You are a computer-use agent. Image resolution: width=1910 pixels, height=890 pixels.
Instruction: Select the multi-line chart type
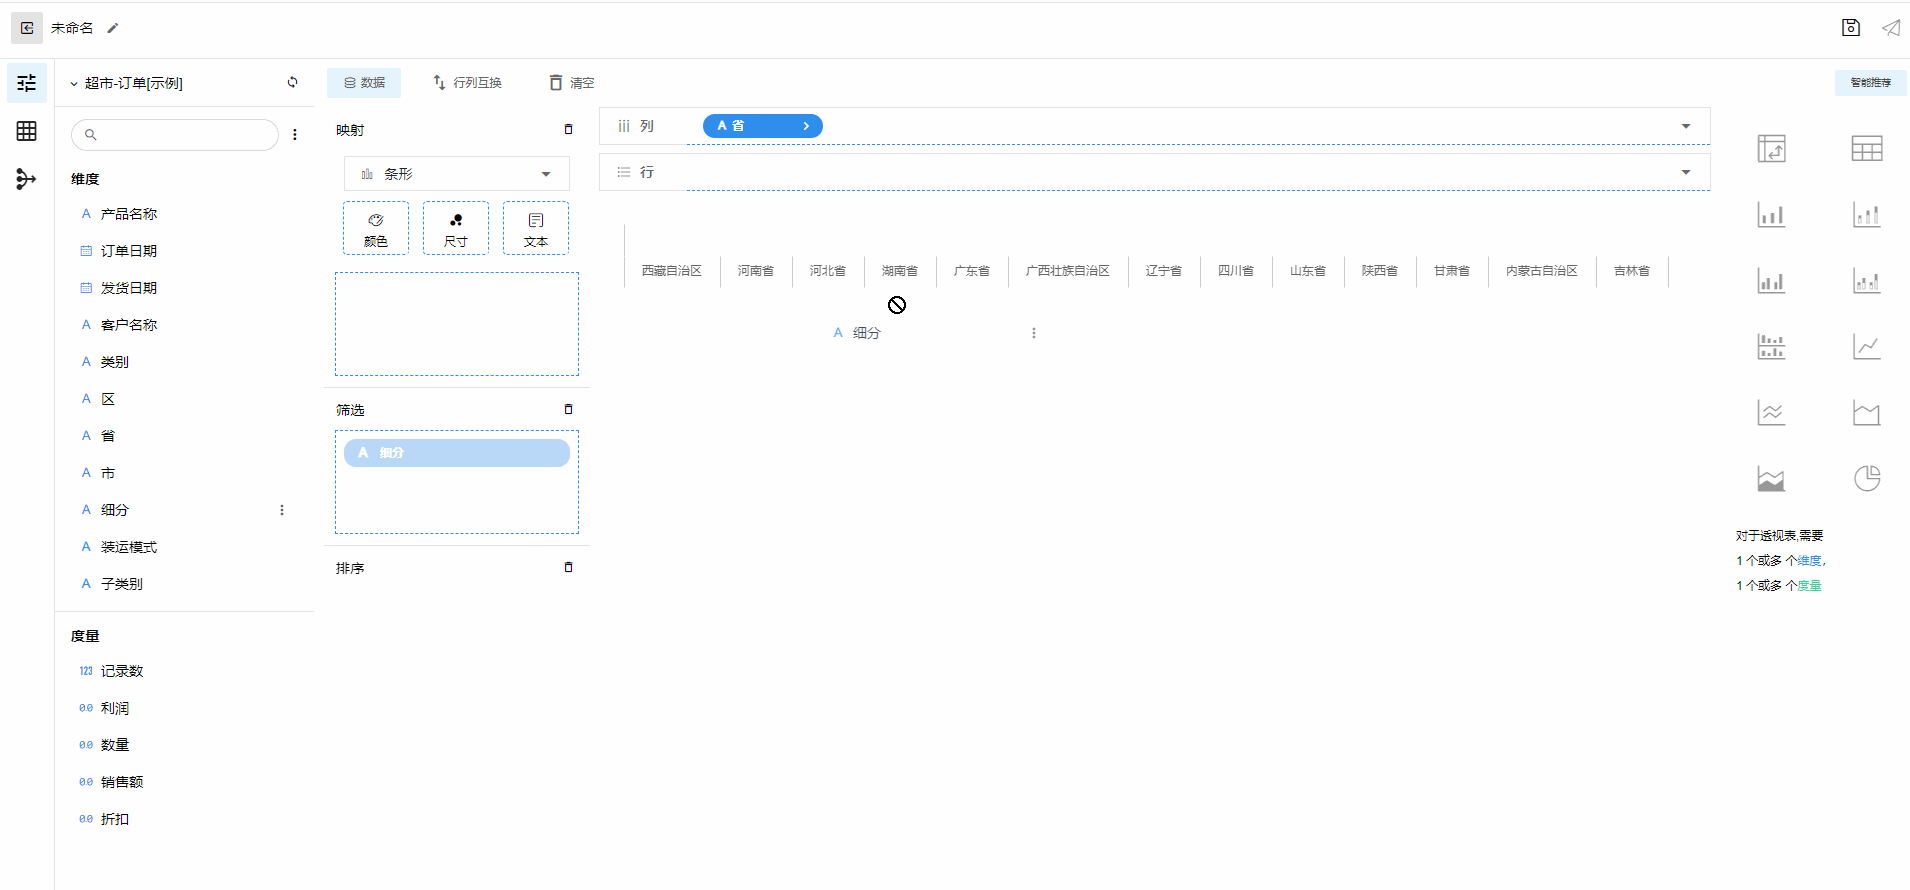coord(1772,413)
